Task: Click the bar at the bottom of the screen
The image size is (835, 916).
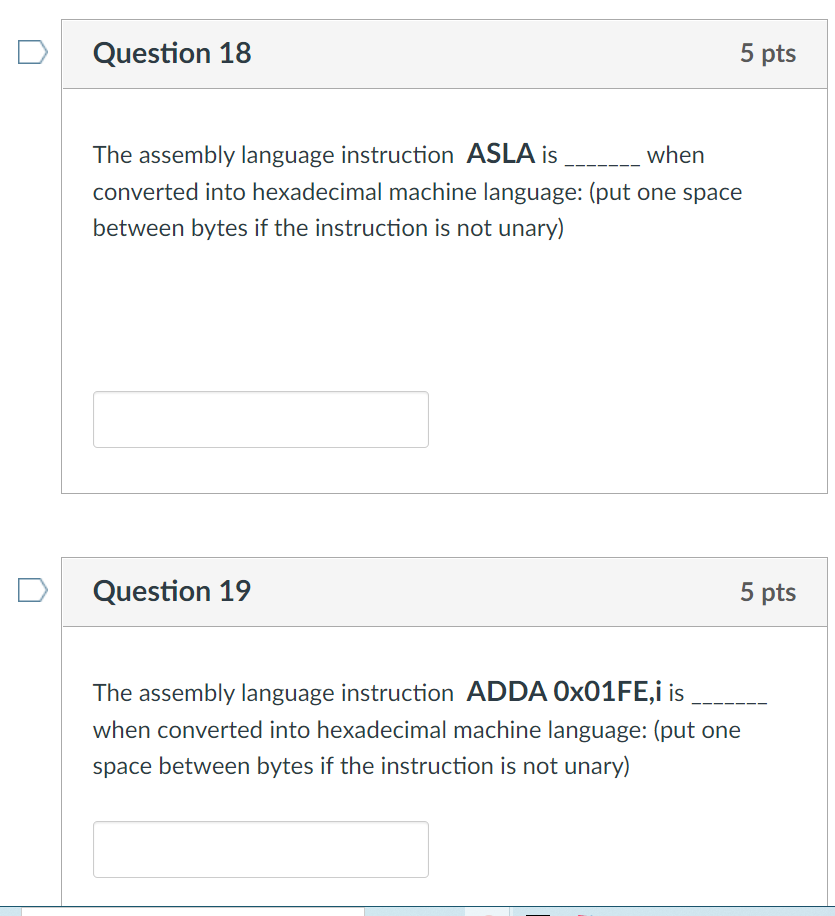Action: pyautogui.click(x=417, y=910)
